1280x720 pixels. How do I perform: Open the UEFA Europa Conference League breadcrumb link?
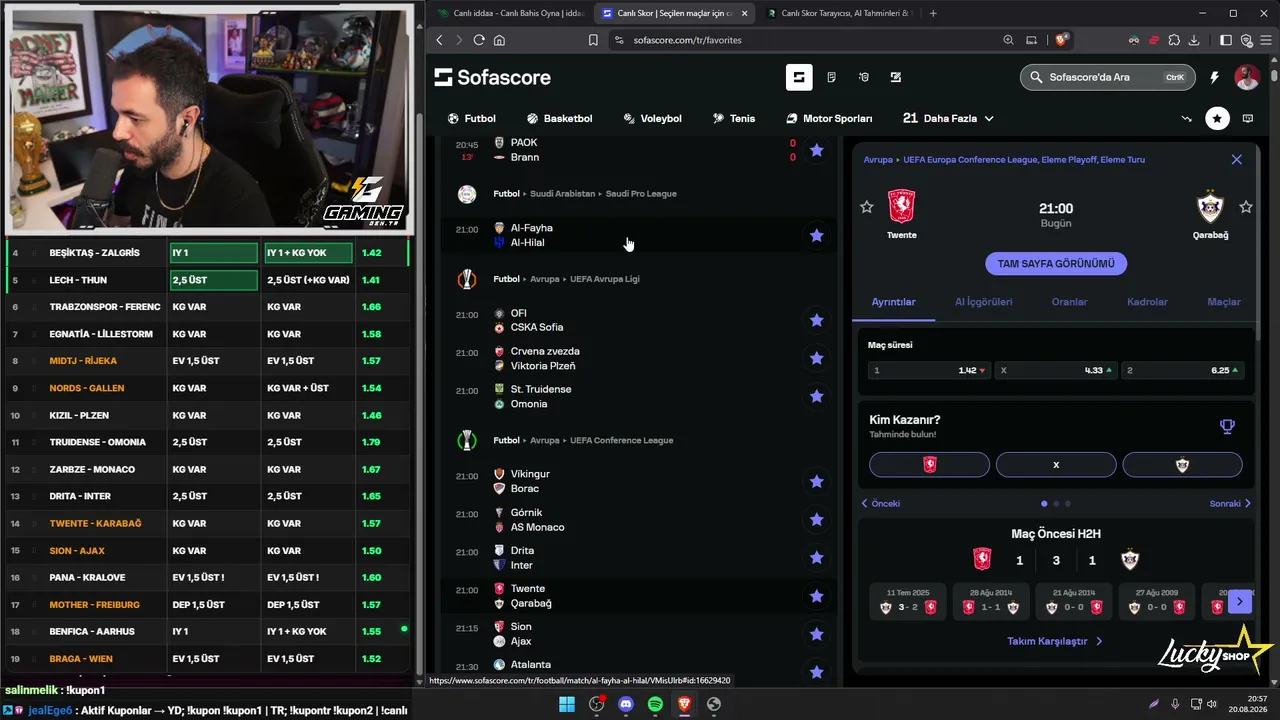click(x=1024, y=159)
